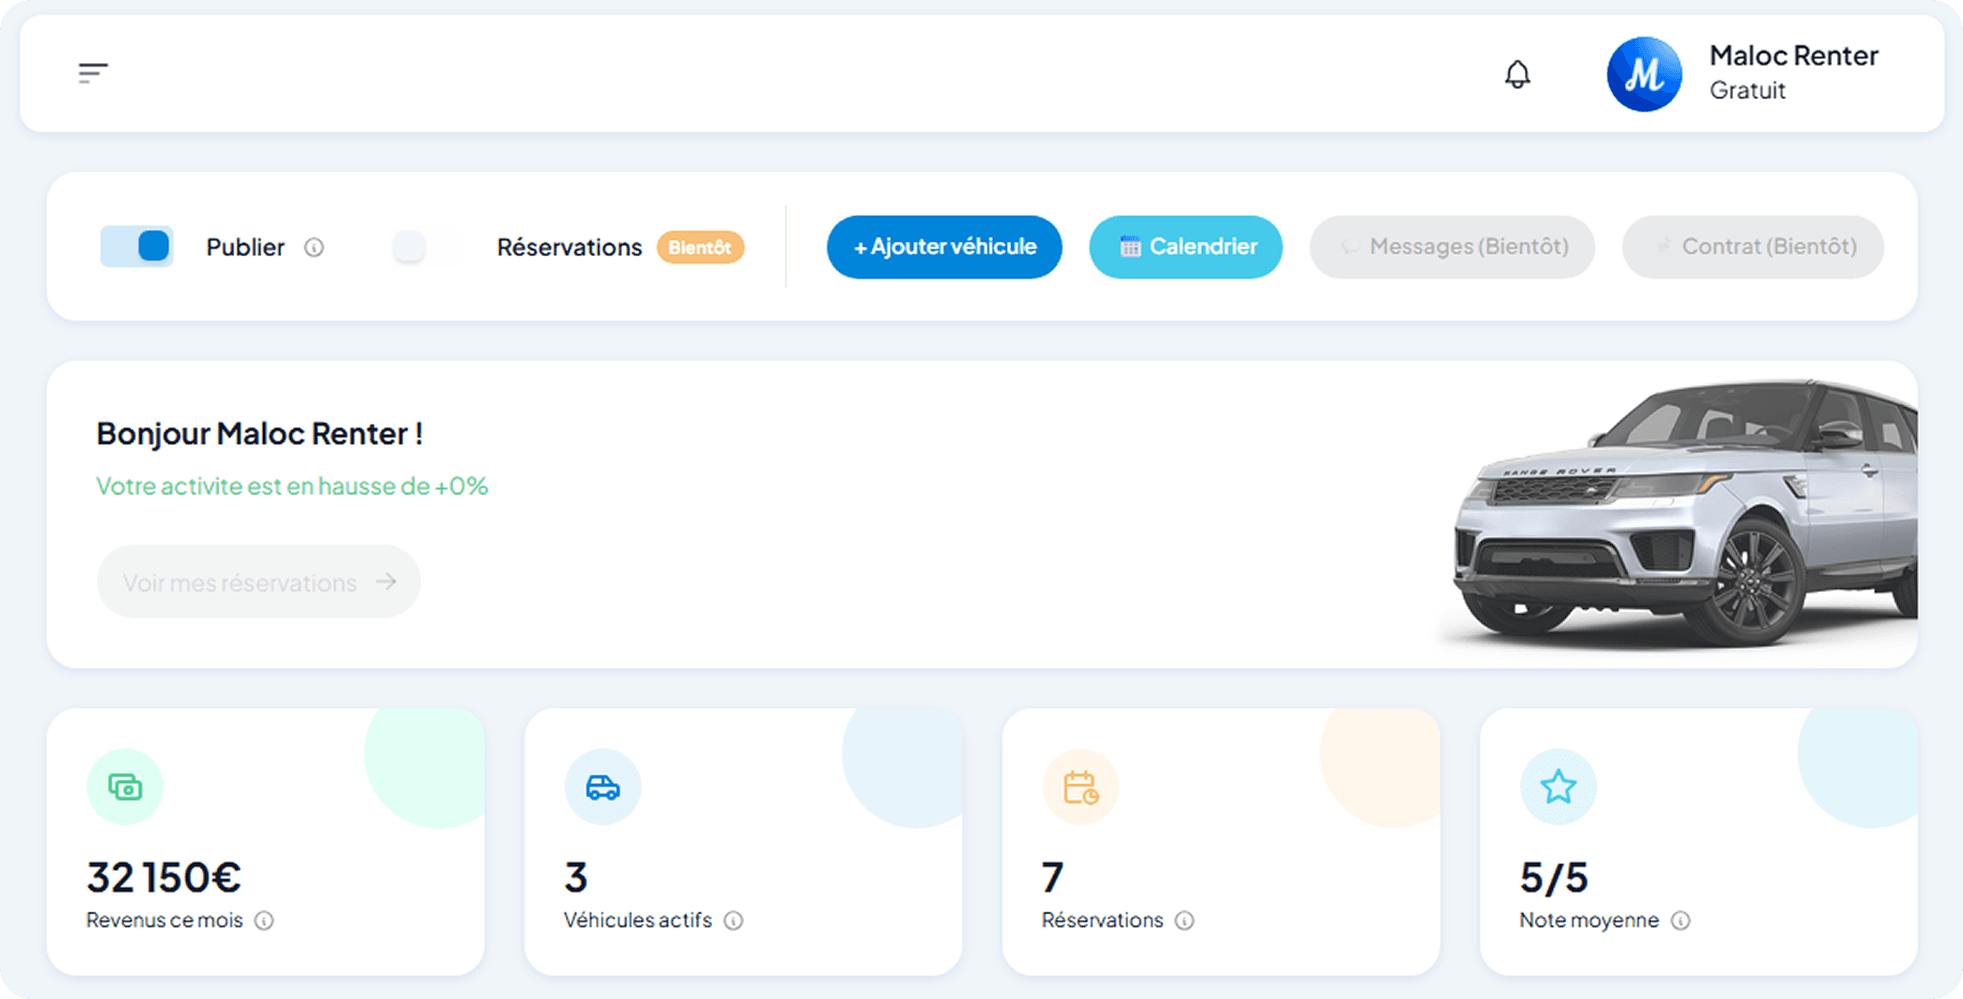1963x999 pixels.
Task: Click the Messages (Bientôt) button
Action: [1451, 246]
